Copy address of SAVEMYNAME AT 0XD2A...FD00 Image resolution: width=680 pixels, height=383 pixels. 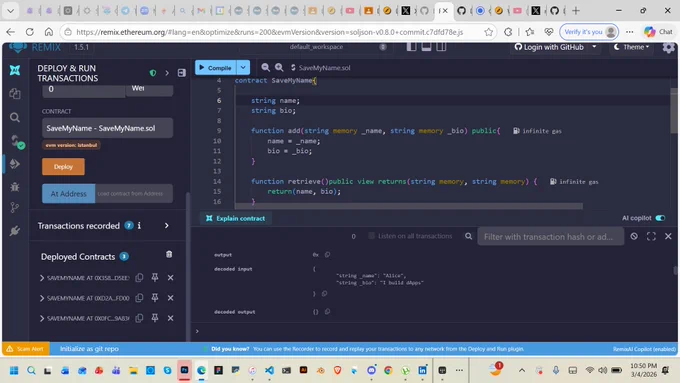pyautogui.click(x=139, y=298)
